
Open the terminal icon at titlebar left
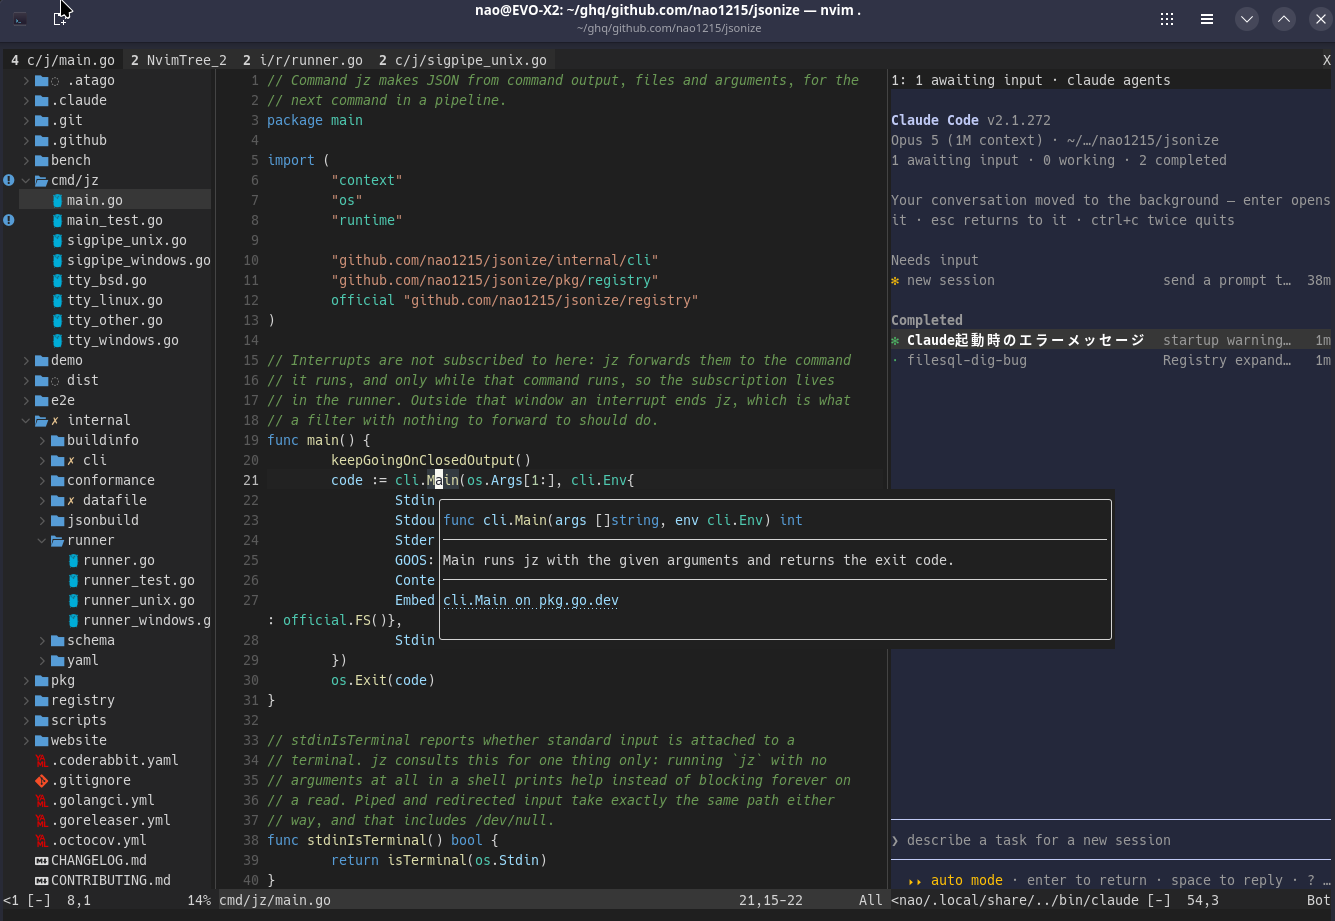coord(20,19)
